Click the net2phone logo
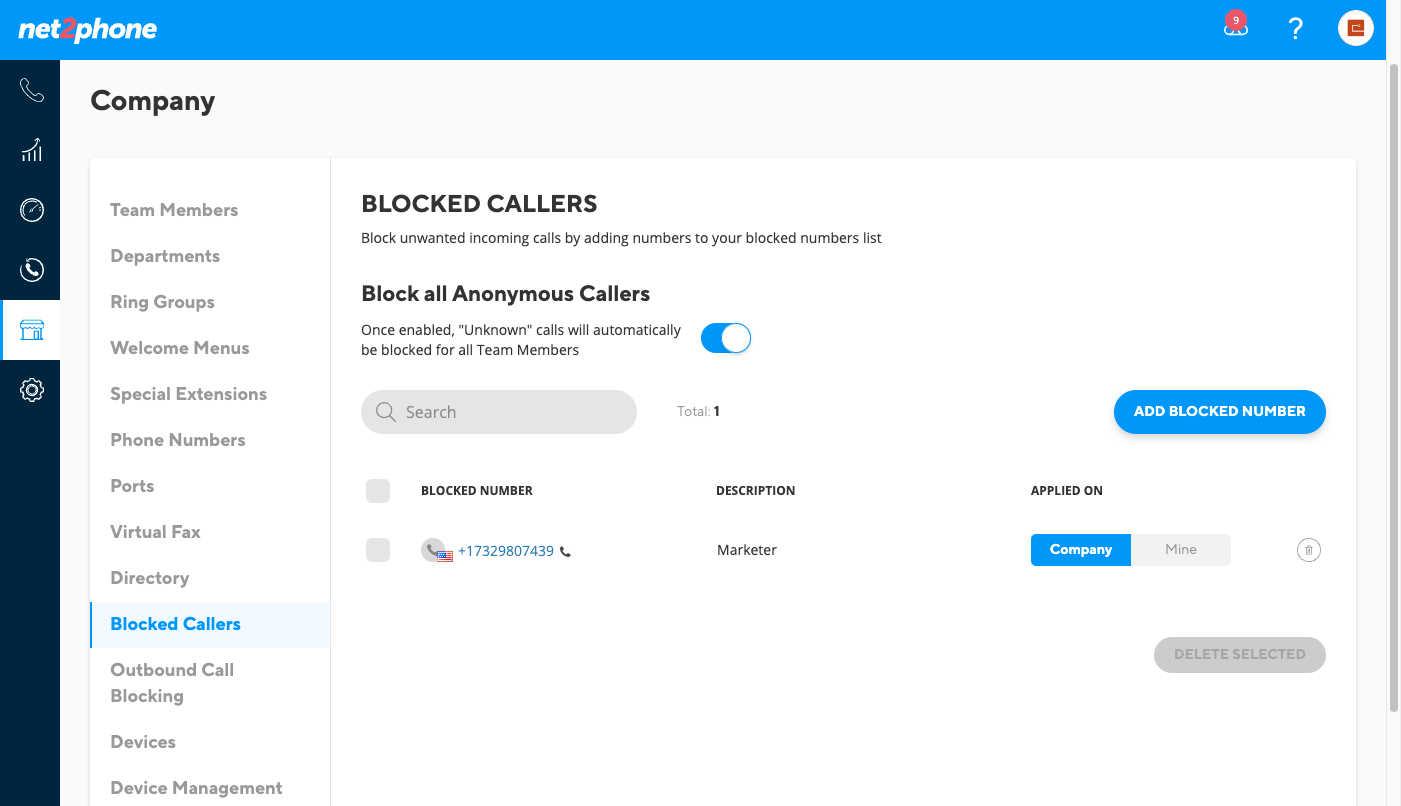1401x806 pixels. 88,30
